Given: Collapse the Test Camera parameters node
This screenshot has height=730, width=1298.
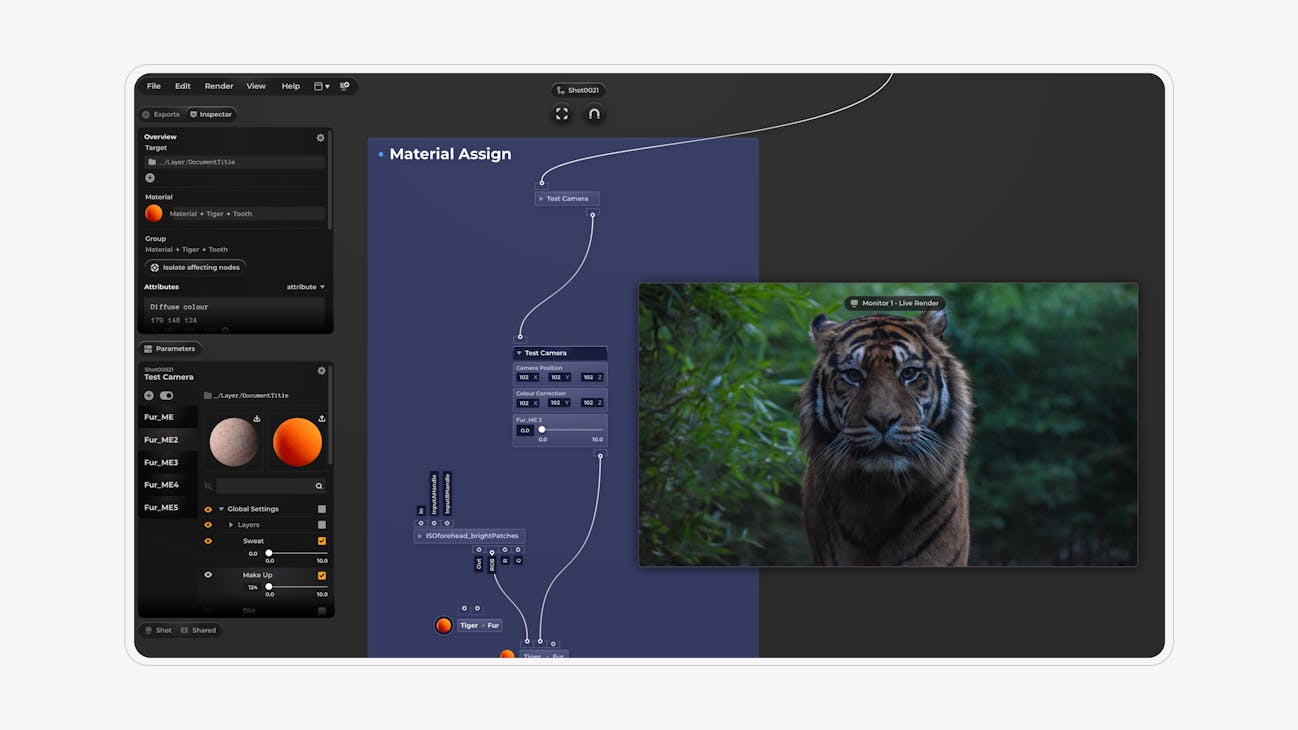Looking at the screenshot, I should click(x=519, y=353).
